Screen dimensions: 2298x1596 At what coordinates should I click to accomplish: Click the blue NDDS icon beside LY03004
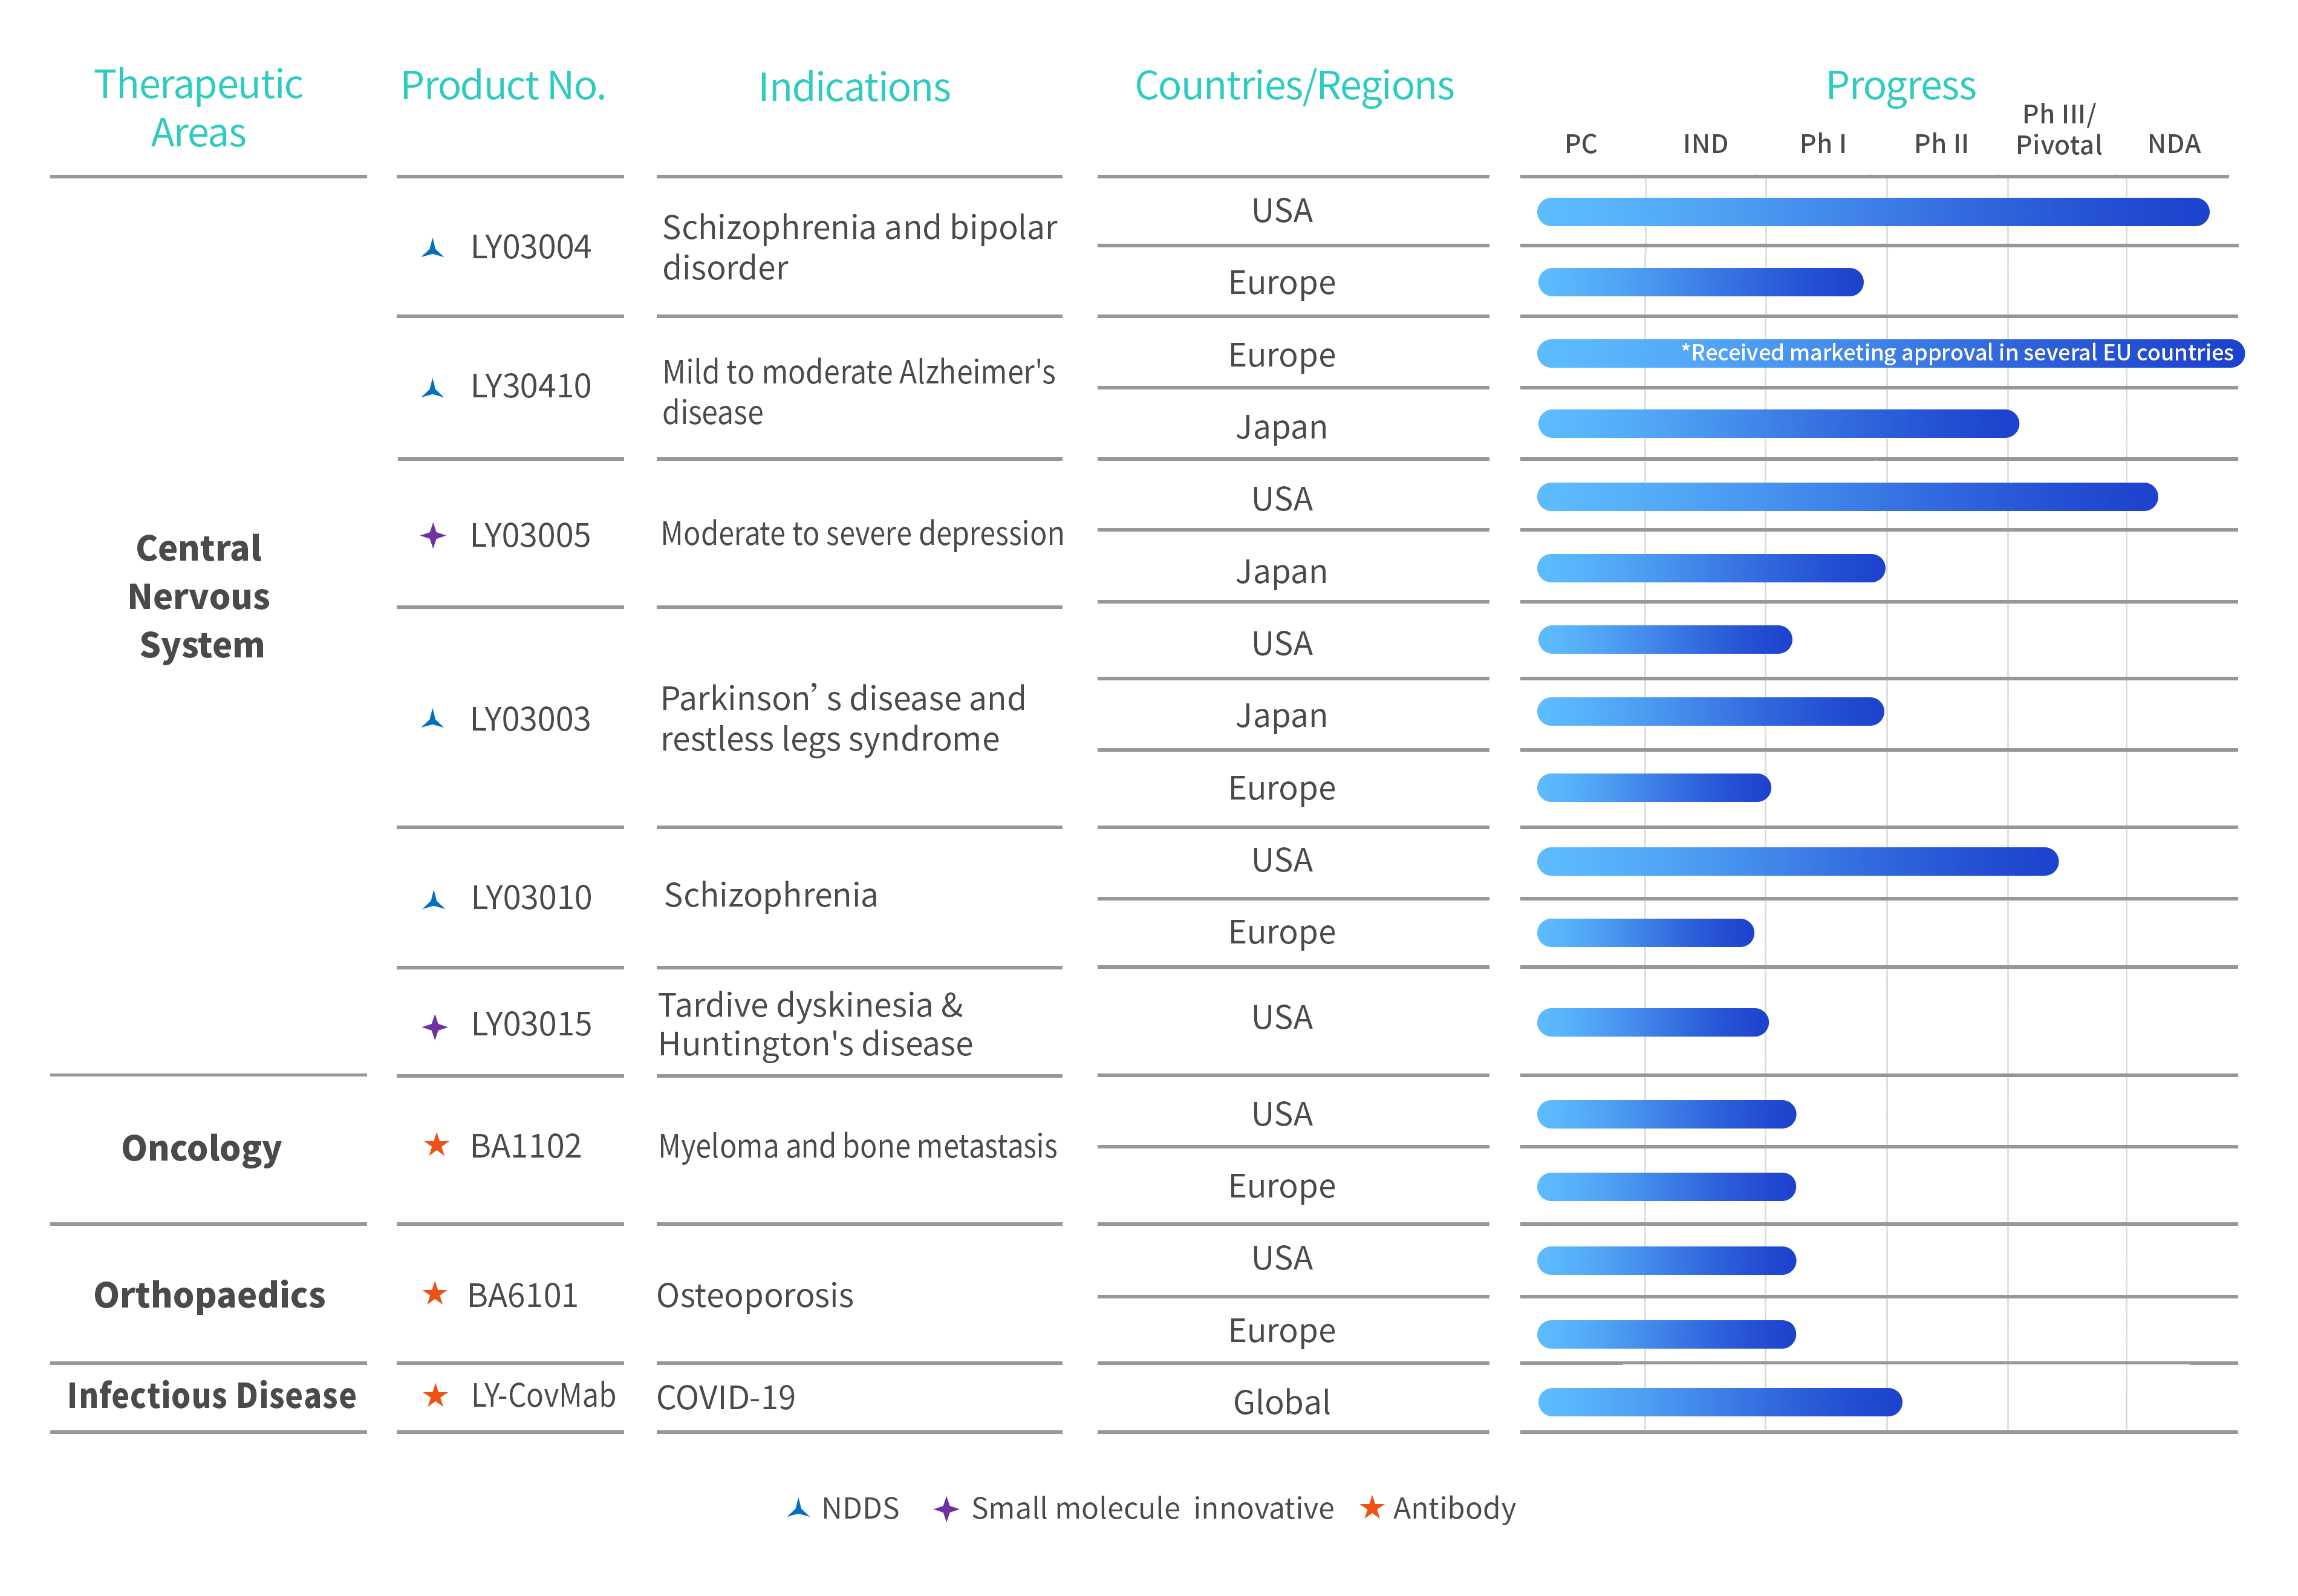[x=432, y=248]
